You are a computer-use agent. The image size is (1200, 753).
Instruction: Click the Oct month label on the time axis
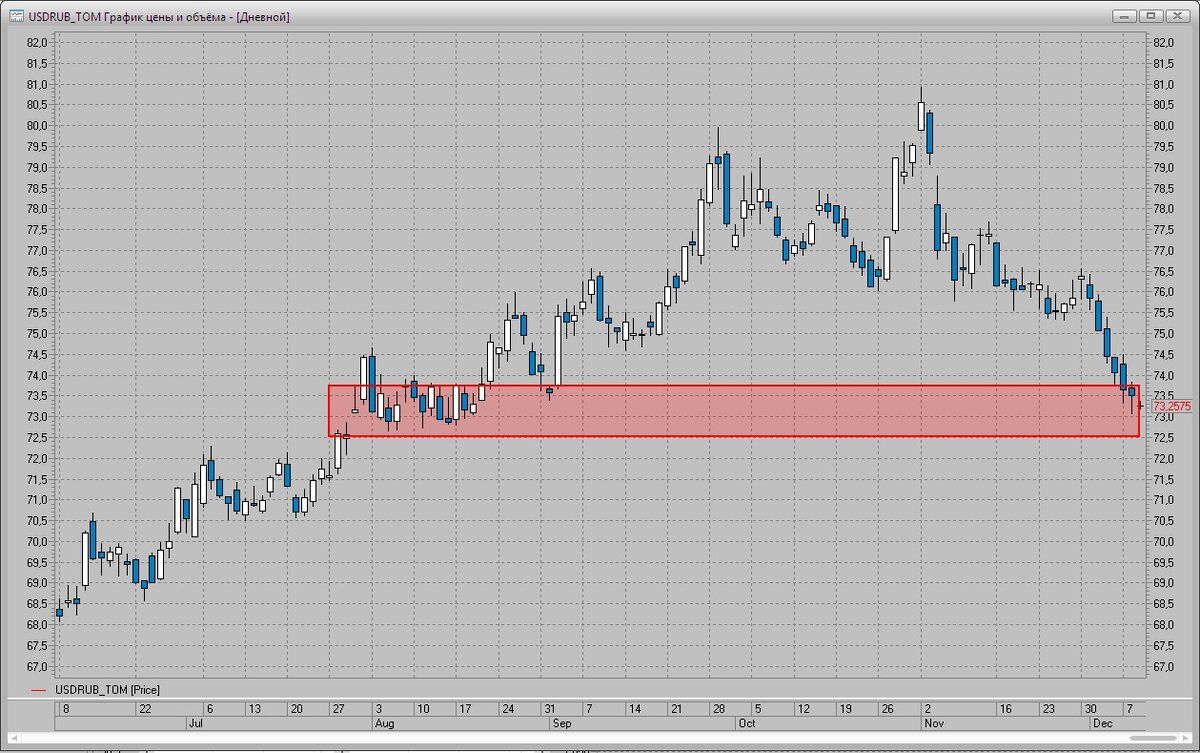click(746, 721)
